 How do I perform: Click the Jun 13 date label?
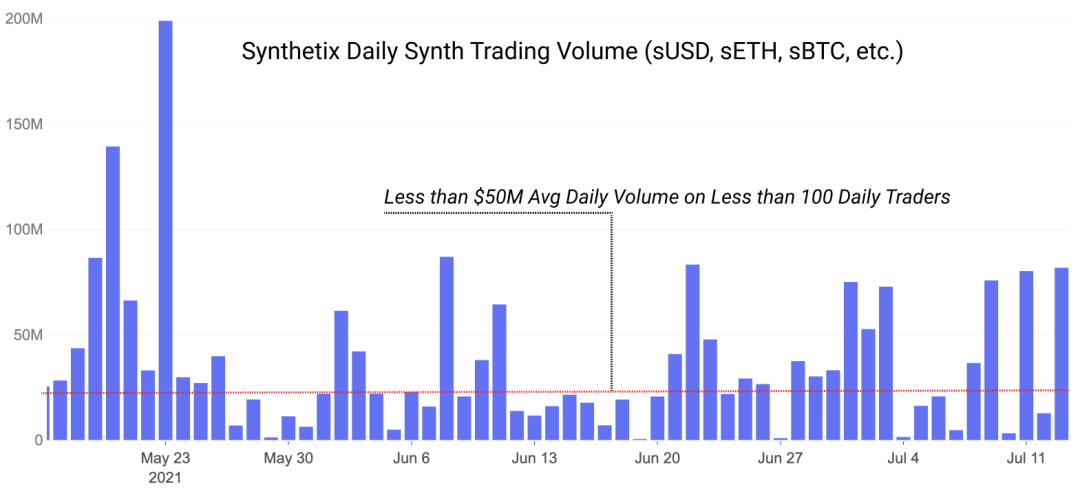pos(534,458)
